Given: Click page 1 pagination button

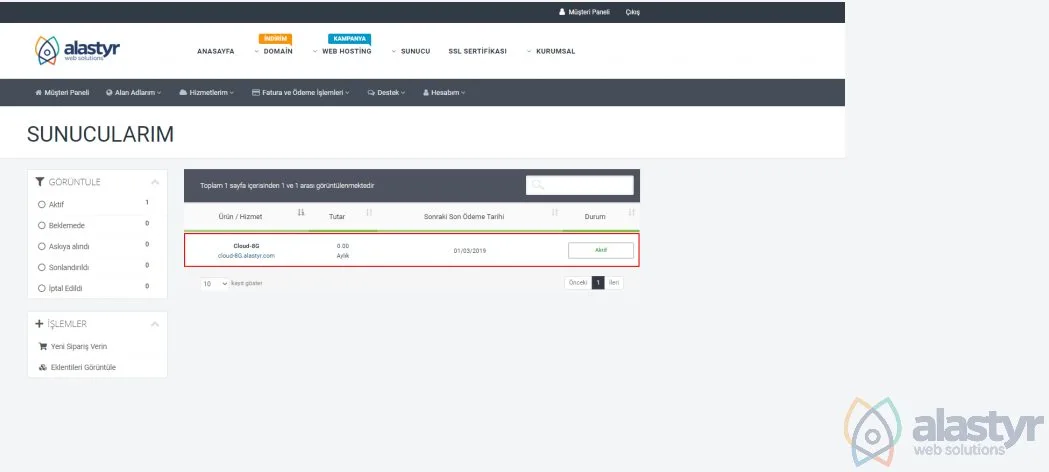Looking at the screenshot, I should tap(598, 283).
